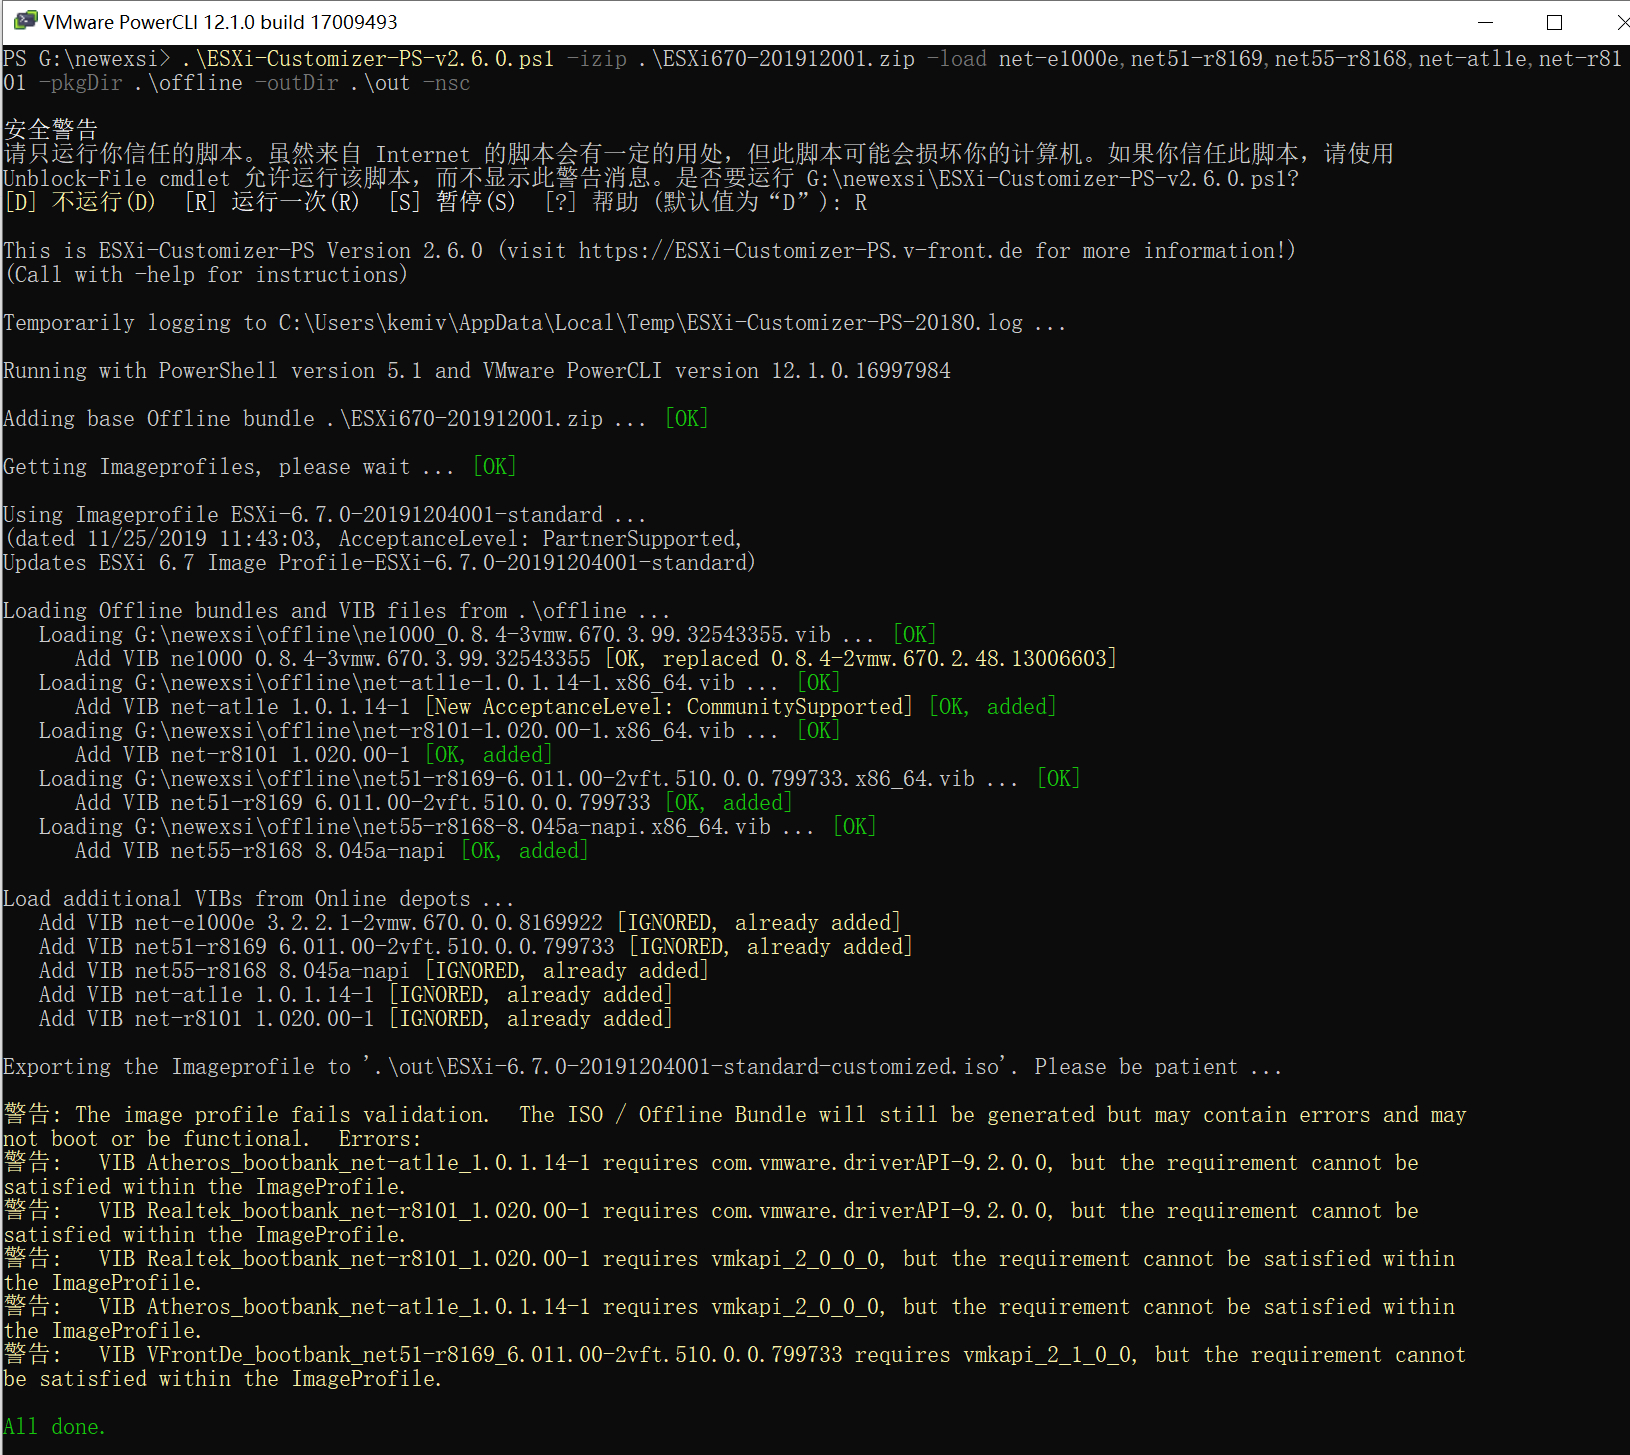Click the '[S] 暂停(S)' suspend option
The height and width of the screenshot is (1455, 1630).
452,203
